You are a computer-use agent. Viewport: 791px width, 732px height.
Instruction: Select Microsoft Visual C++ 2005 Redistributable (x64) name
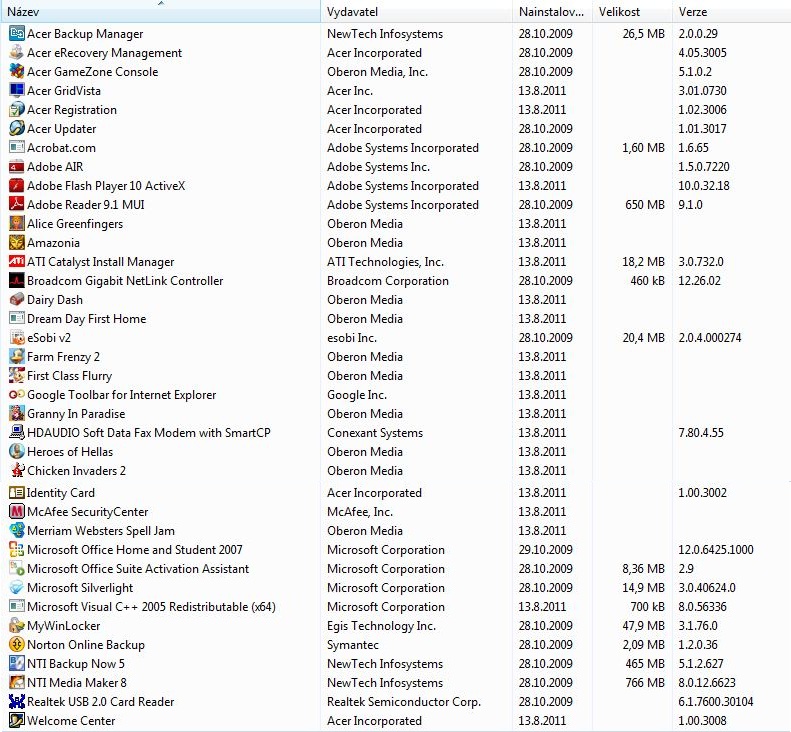(x=151, y=606)
